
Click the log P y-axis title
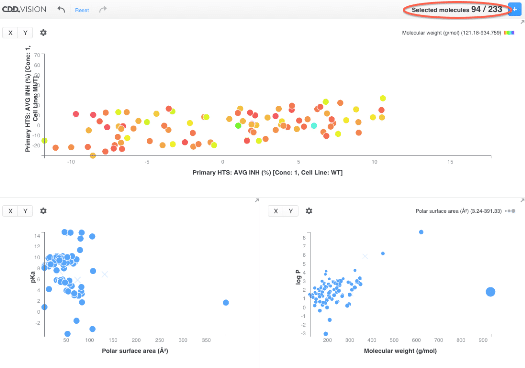(x=298, y=277)
